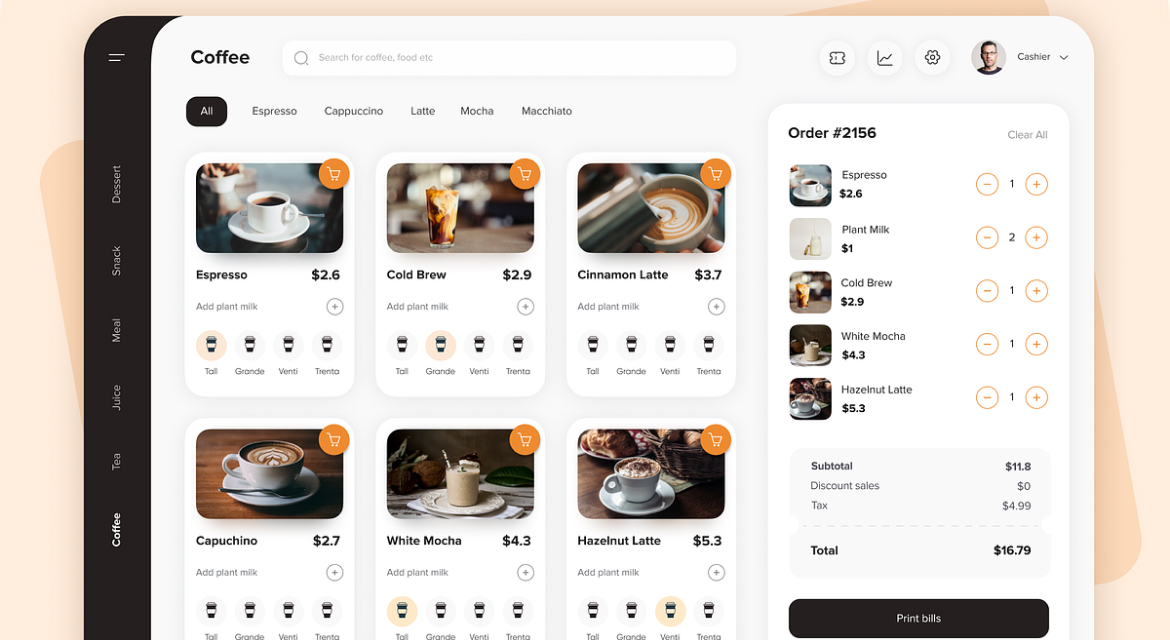Click the Print bills button

[919, 618]
